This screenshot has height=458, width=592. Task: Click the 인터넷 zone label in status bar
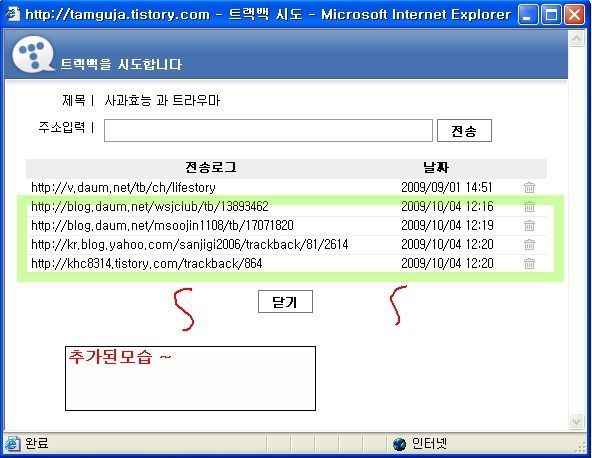(x=429, y=443)
